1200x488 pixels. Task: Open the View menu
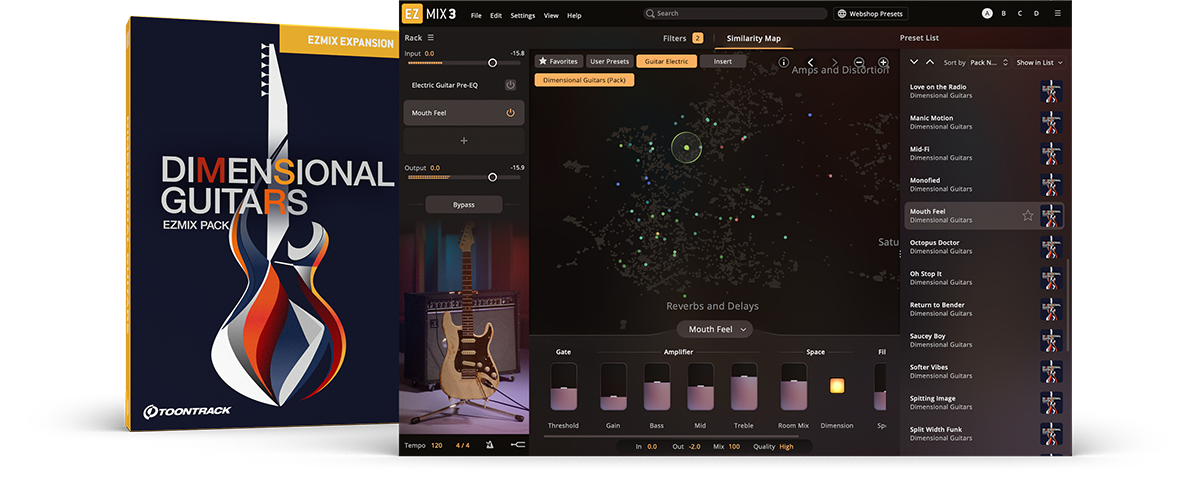[551, 15]
